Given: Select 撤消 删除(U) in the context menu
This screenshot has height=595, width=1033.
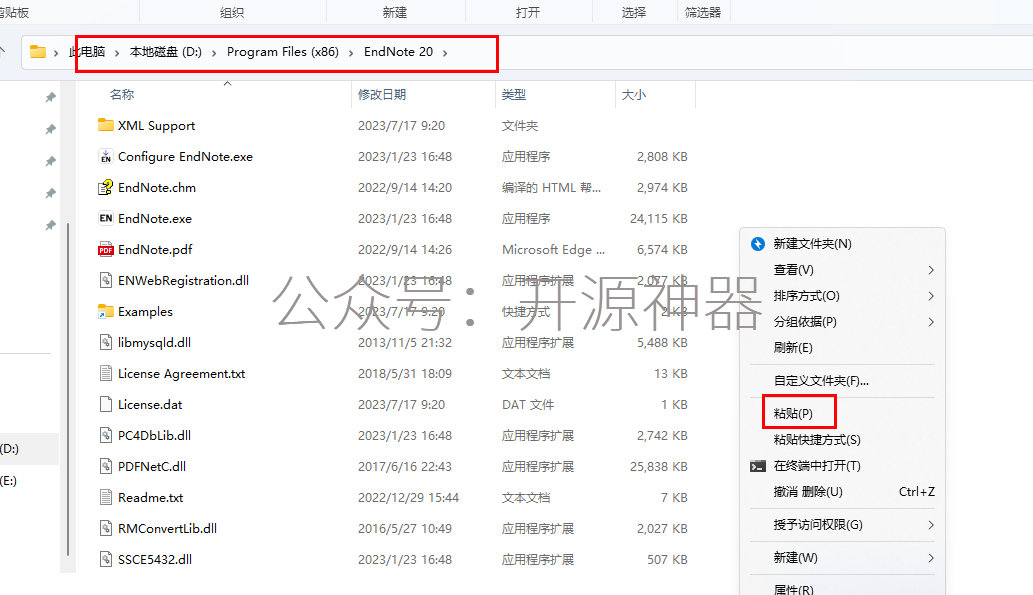Looking at the screenshot, I should click(808, 492).
